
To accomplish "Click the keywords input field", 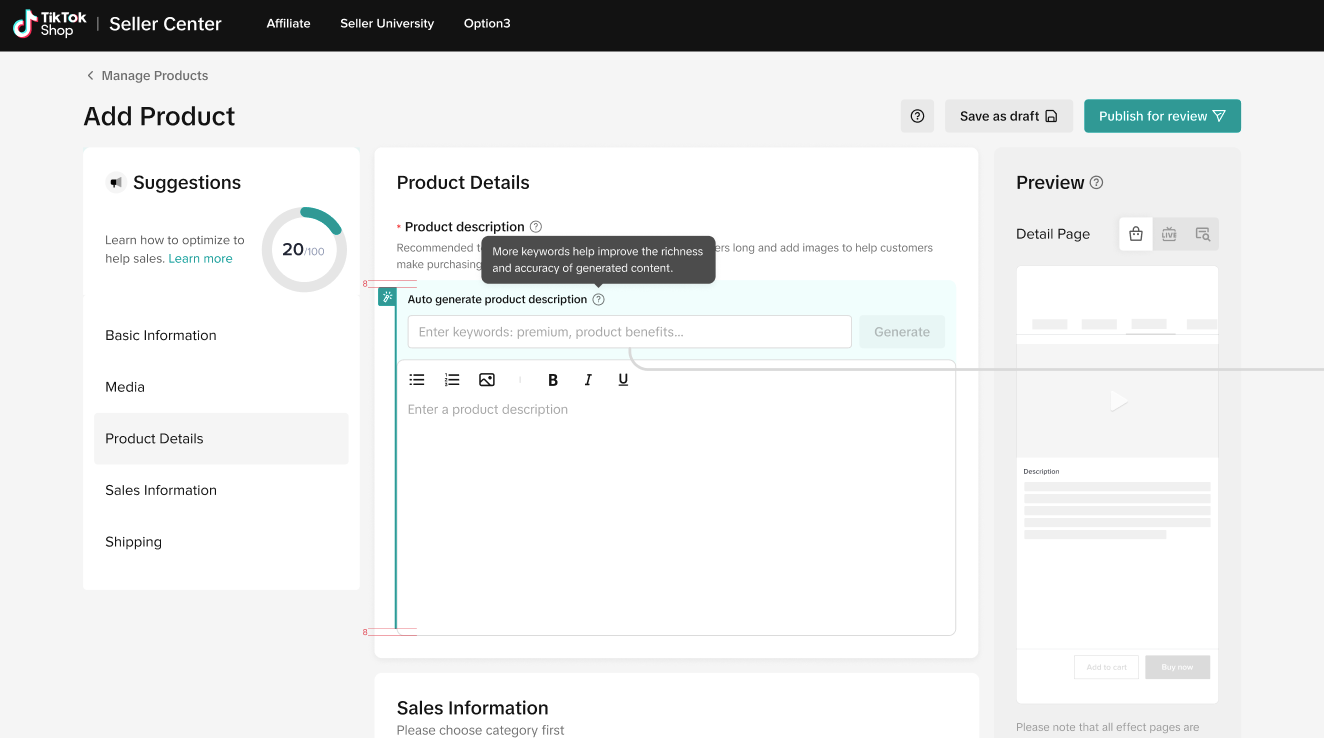I will click(x=629, y=332).
